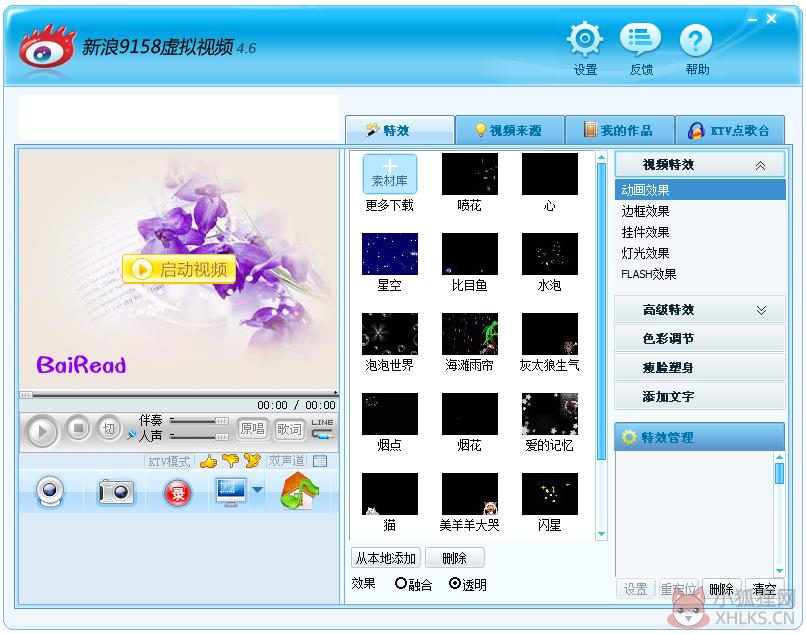Open dropdown arrow beside screen capture icon
The width and height of the screenshot is (806, 634).
coord(258,490)
